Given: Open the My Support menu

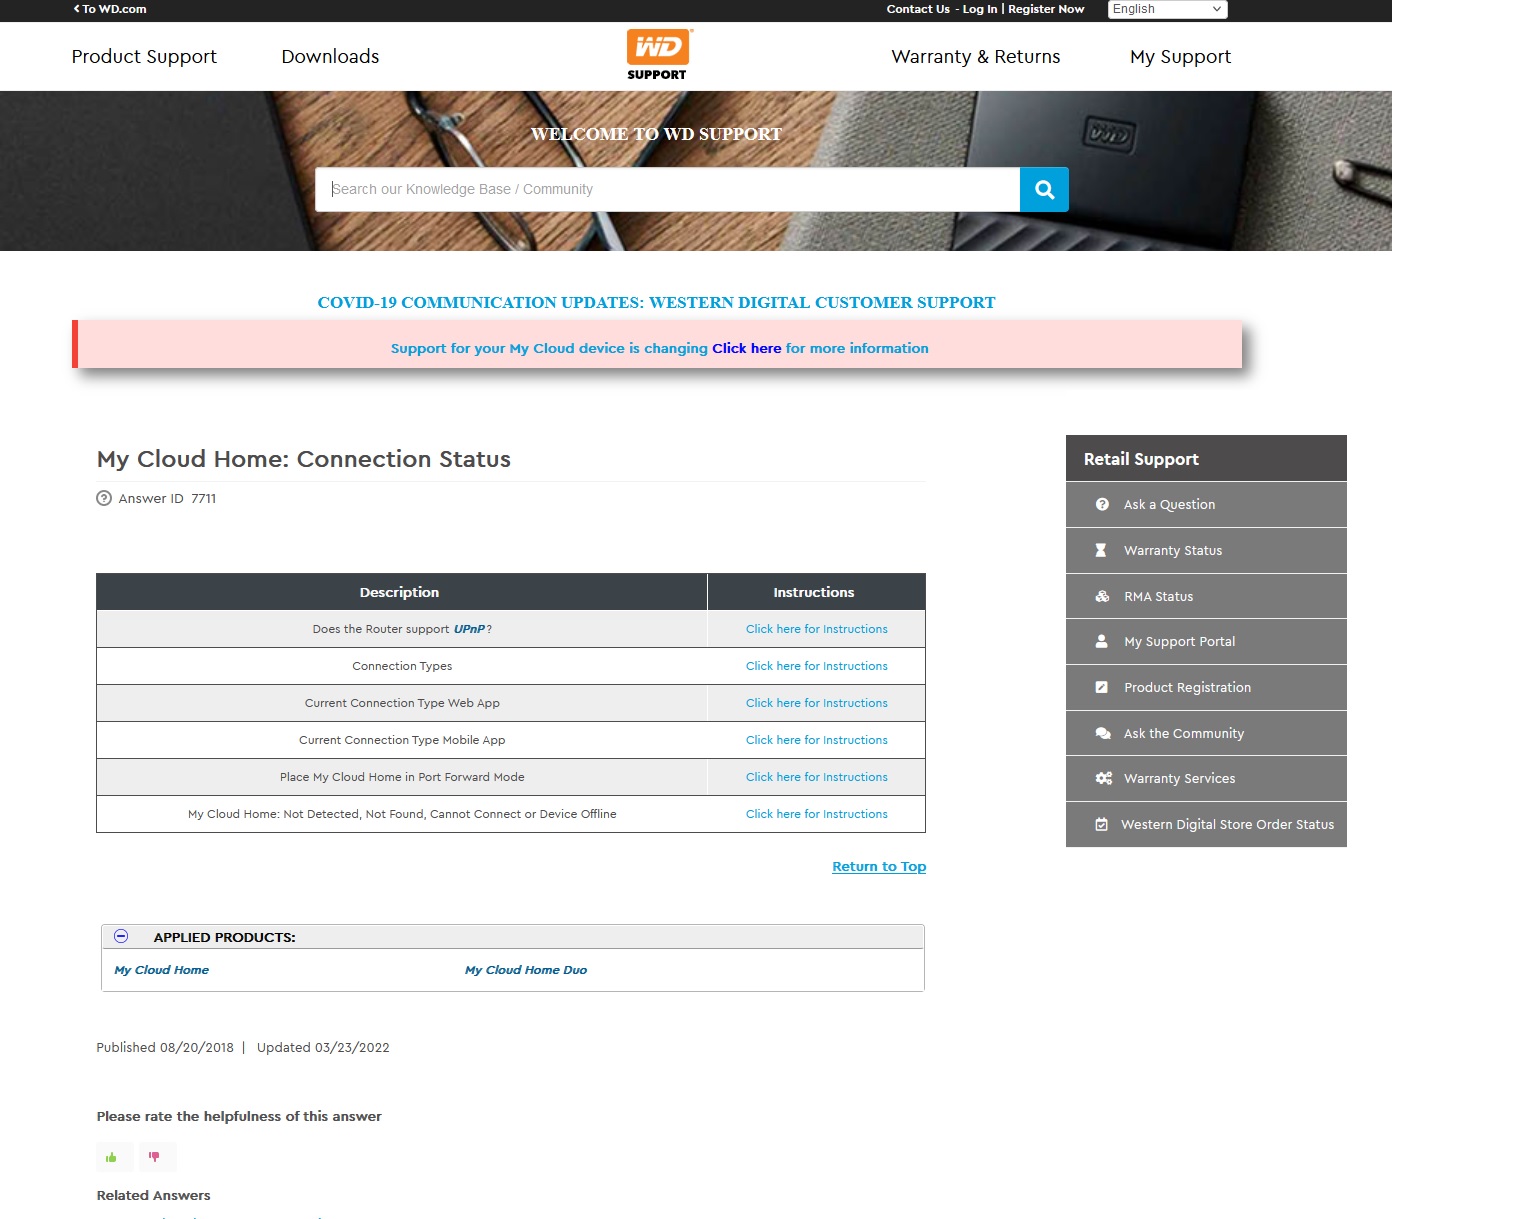Looking at the screenshot, I should click(x=1180, y=56).
